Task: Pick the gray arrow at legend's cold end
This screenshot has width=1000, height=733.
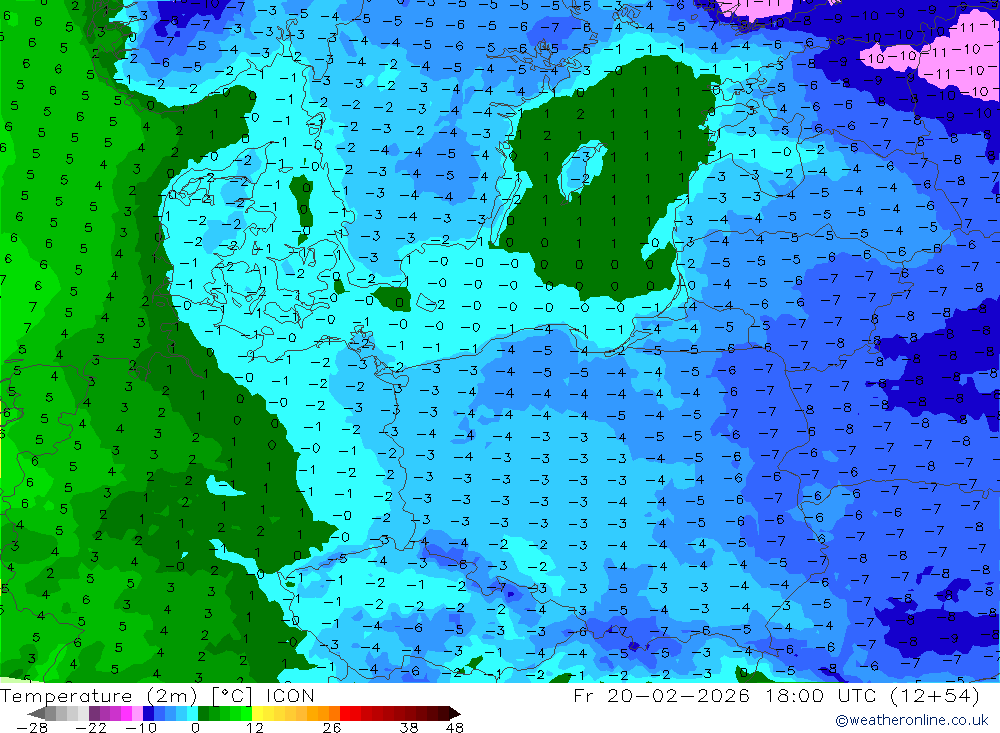Action: click(x=36, y=713)
